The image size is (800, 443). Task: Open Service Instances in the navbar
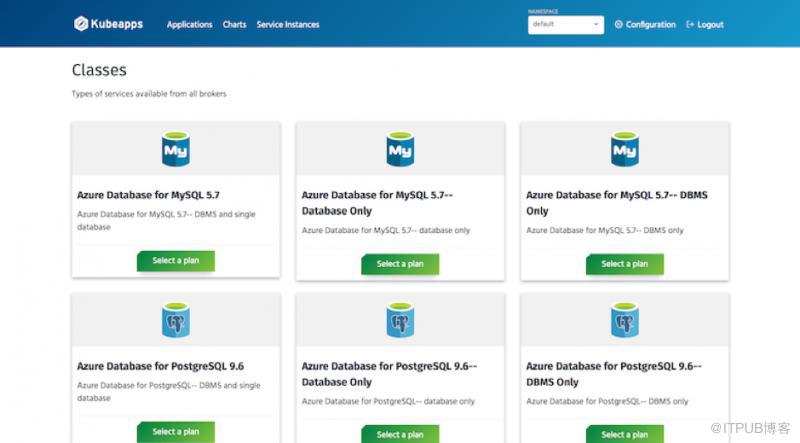pos(288,24)
